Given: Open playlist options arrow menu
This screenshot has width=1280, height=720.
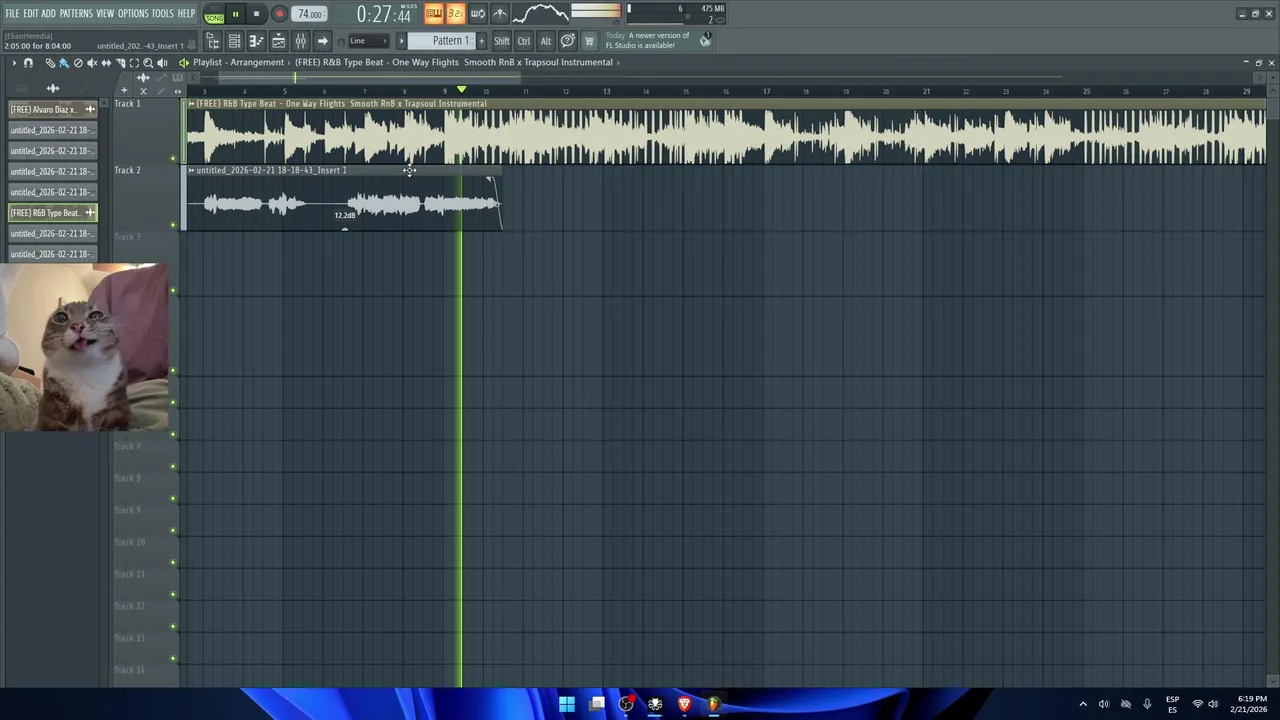Looking at the screenshot, I should (14, 63).
